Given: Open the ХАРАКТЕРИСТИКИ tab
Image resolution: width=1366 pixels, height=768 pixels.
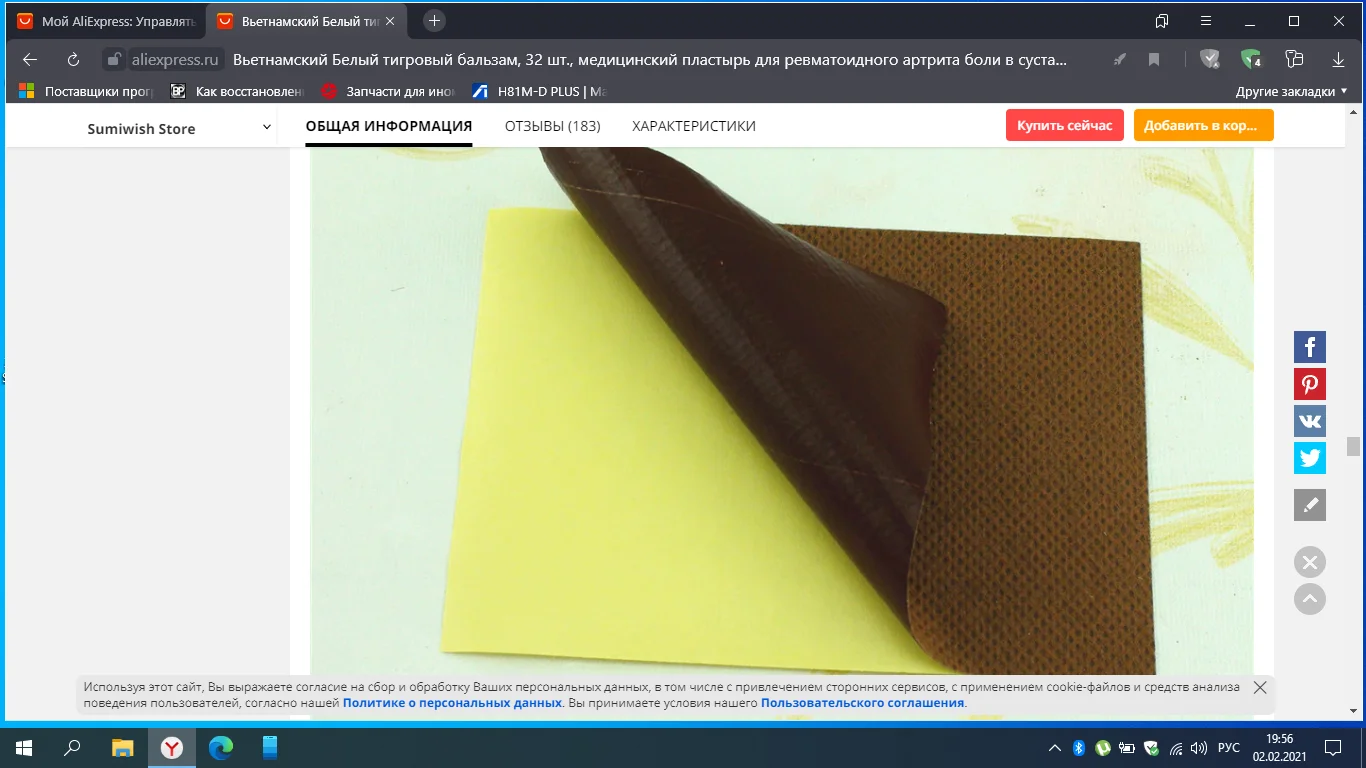Looking at the screenshot, I should (694, 126).
